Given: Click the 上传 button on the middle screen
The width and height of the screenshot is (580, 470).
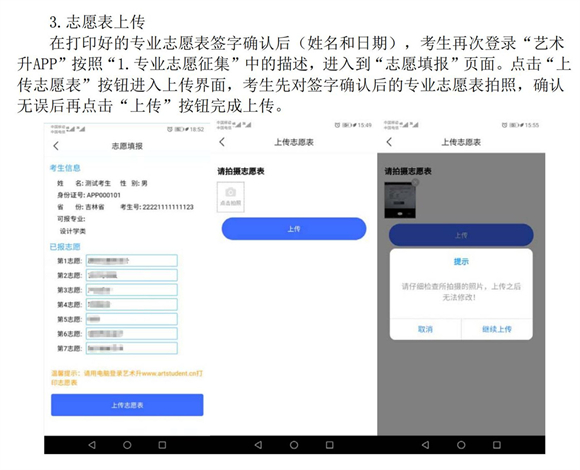Looking at the screenshot, I should coord(294,229).
